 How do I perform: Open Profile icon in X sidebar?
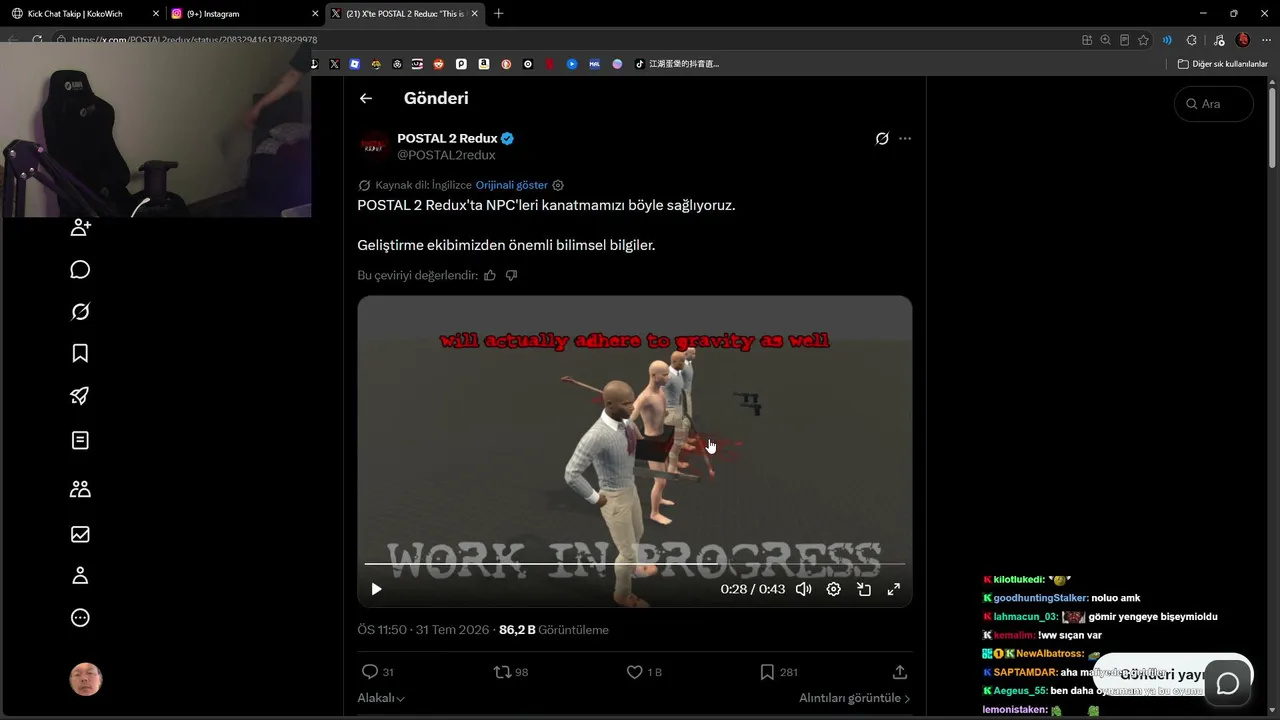81,576
